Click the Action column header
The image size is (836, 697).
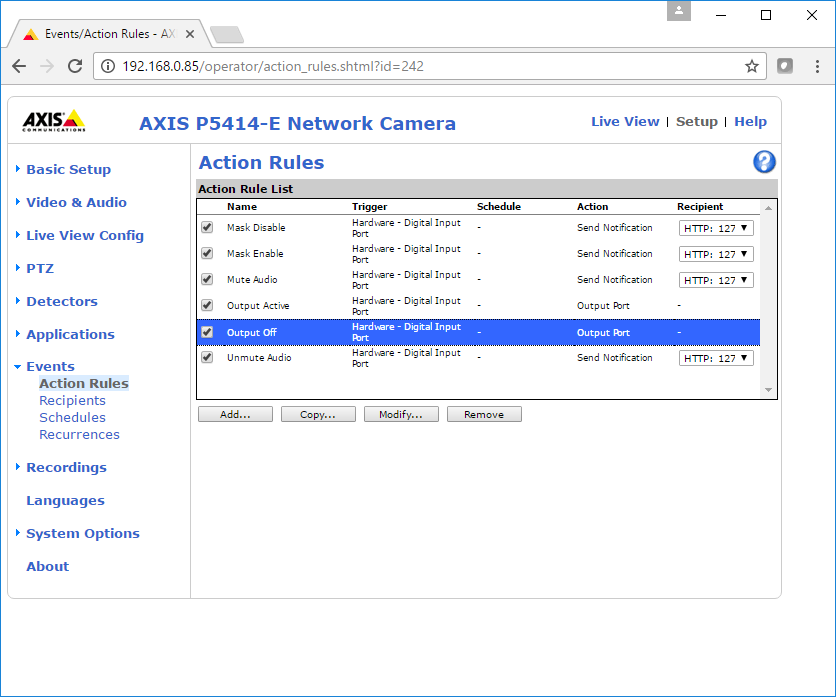tap(592, 207)
